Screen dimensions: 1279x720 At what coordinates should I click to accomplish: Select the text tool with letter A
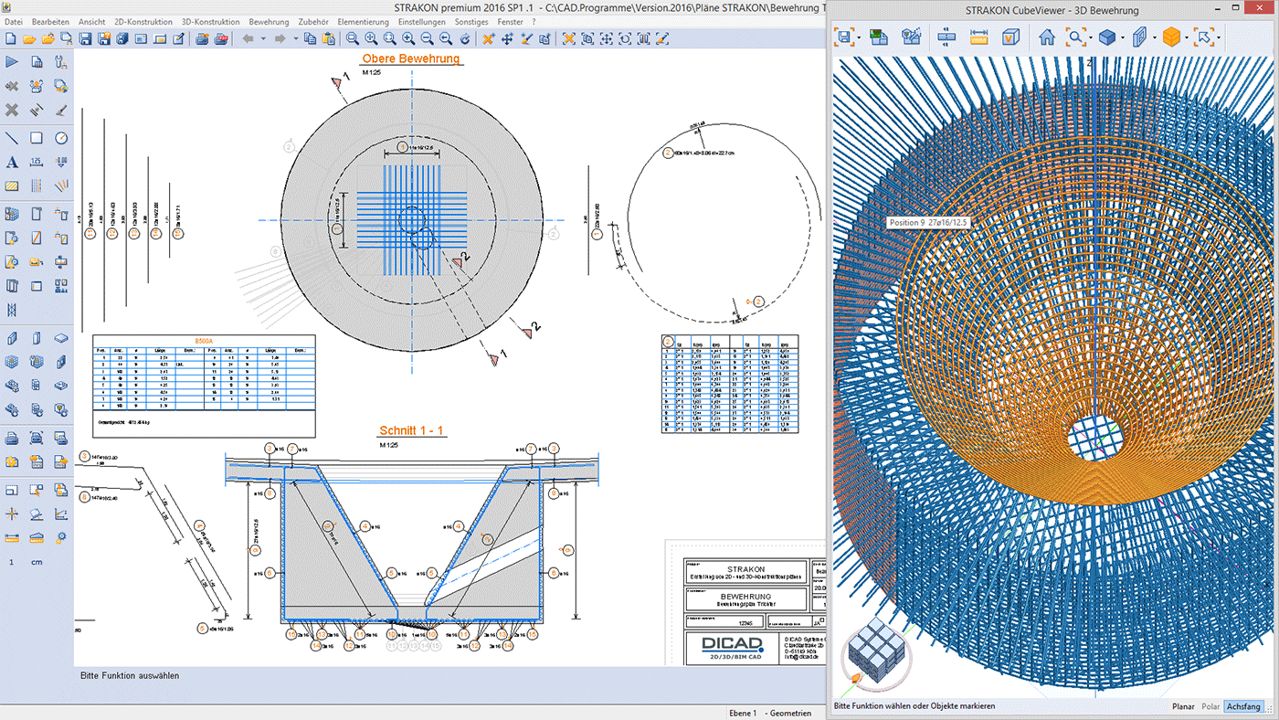click(12, 162)
